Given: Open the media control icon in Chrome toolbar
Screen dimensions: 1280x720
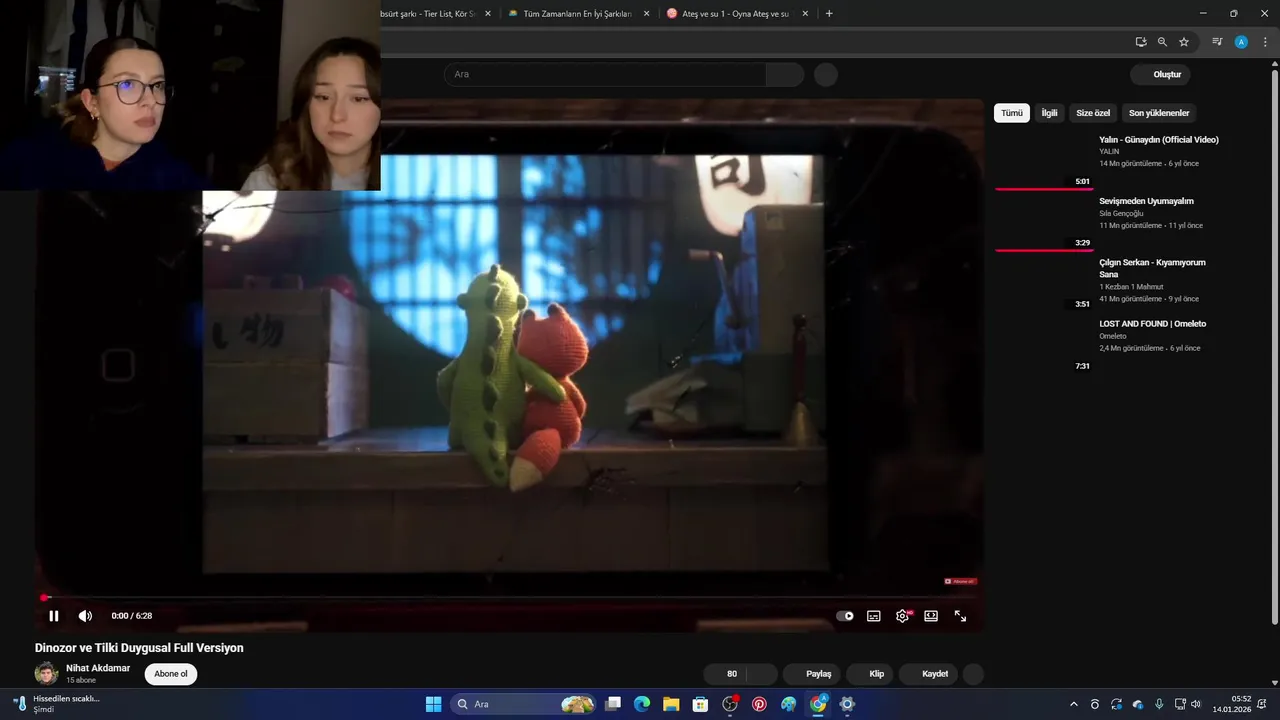Looking at the screenshot, I should (1217, 42).
